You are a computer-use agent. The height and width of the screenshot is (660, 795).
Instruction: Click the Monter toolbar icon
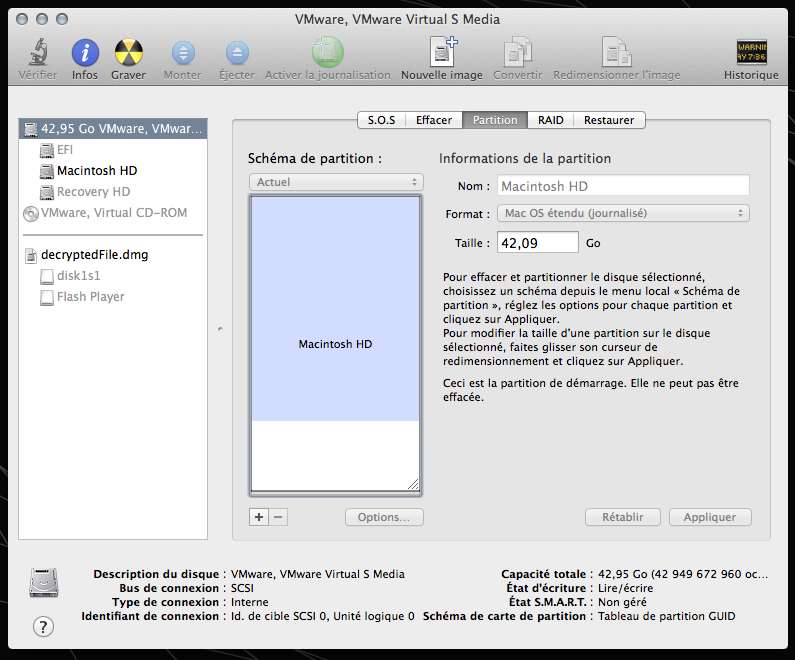183,53
